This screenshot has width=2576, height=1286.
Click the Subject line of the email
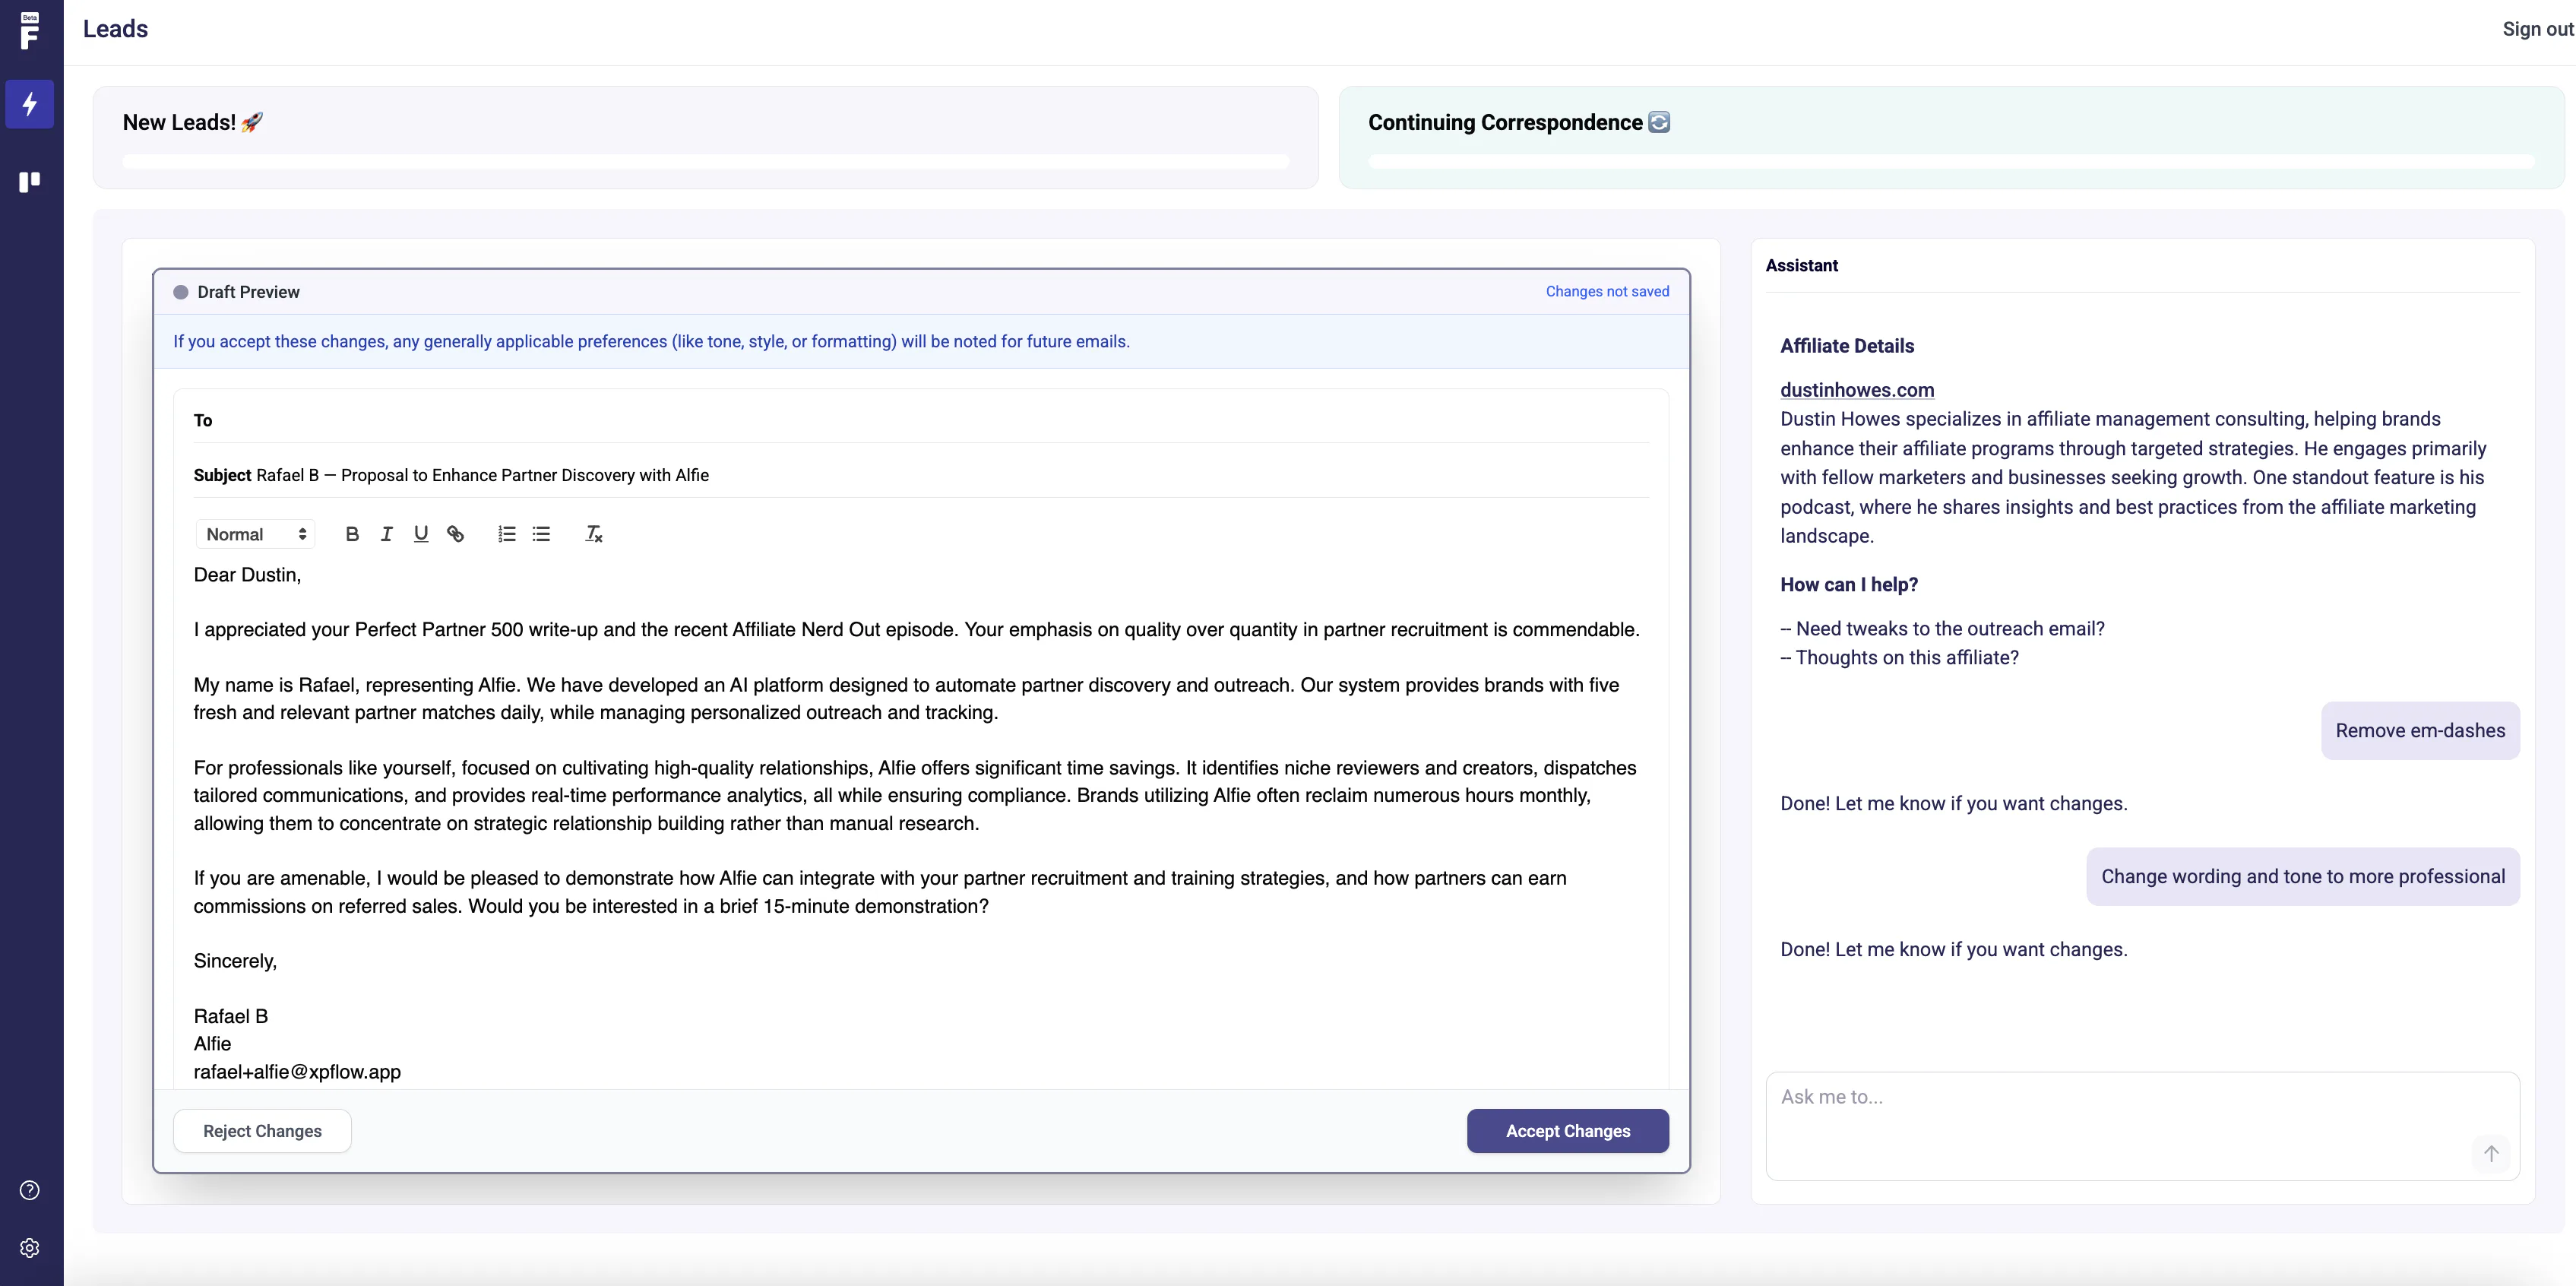coord(921,475)
